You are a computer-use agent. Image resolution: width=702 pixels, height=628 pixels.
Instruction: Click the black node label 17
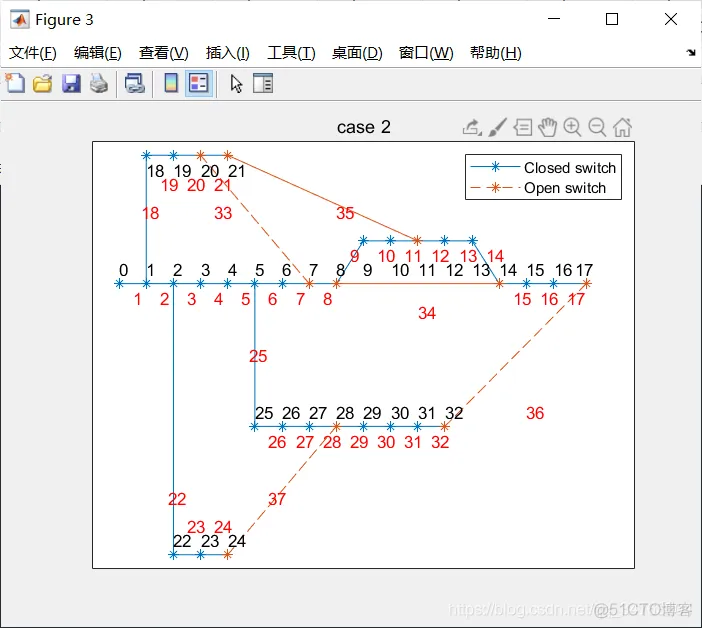[584, 270]
